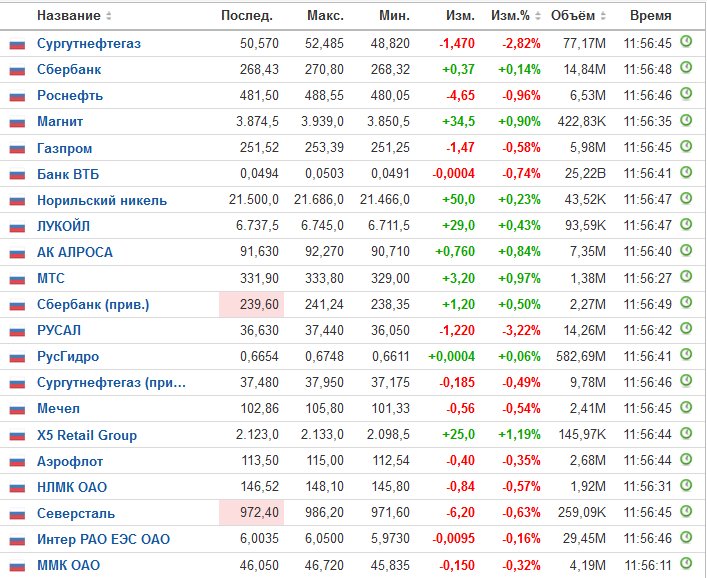Open the НЛМК ОАО stock link
This screenshot has width=707, height=578.
[x=72, y=487]
